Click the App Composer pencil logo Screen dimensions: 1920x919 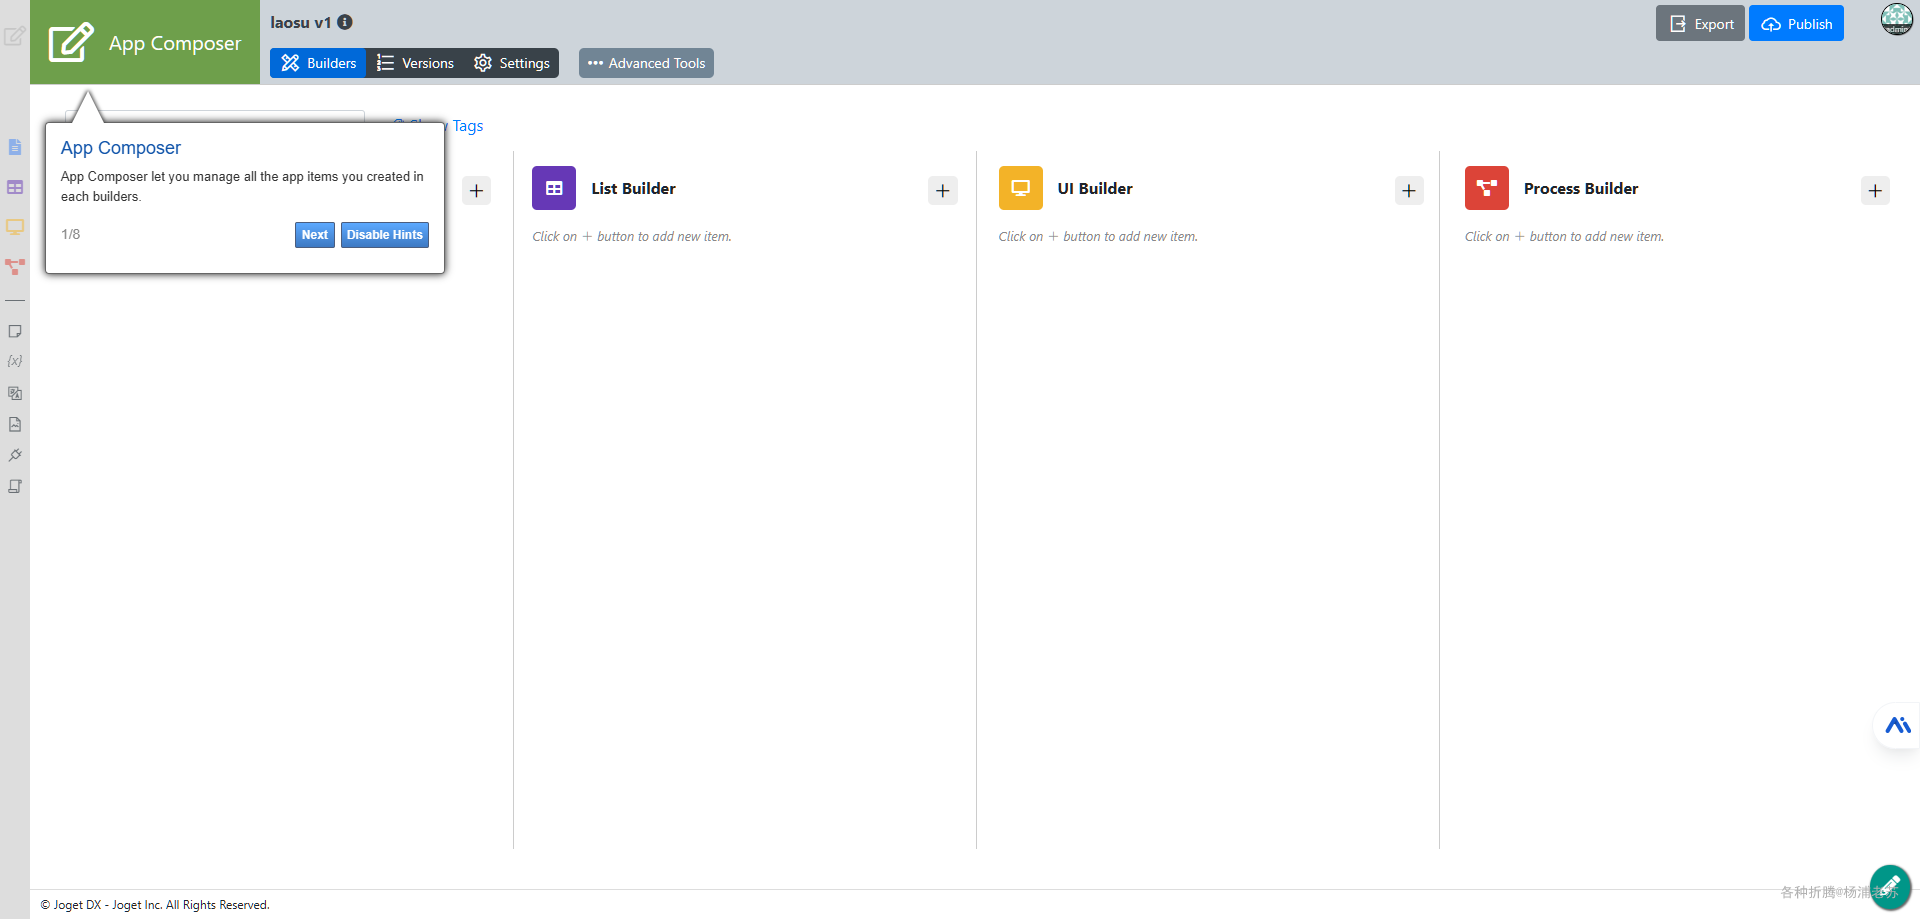pos(71,42)
